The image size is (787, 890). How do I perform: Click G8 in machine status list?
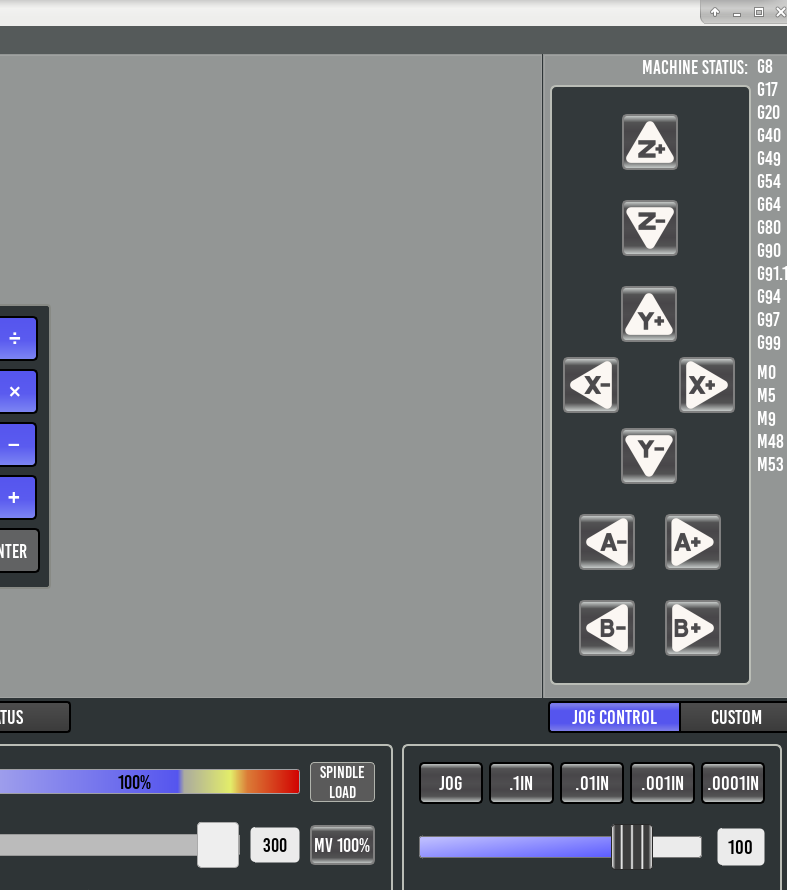(x=765, y=67)
